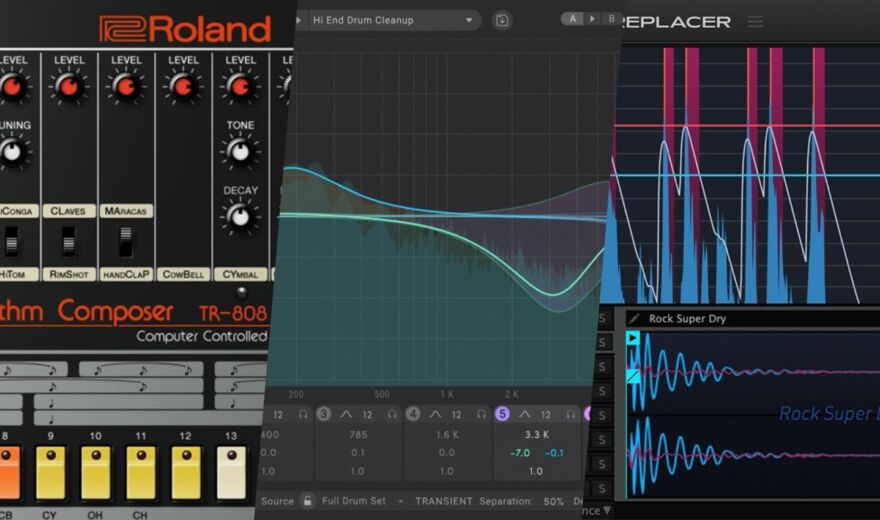Click the preset dropdown arrow
The width and height of the screenshot is (880, 520).
coord(469,21)
